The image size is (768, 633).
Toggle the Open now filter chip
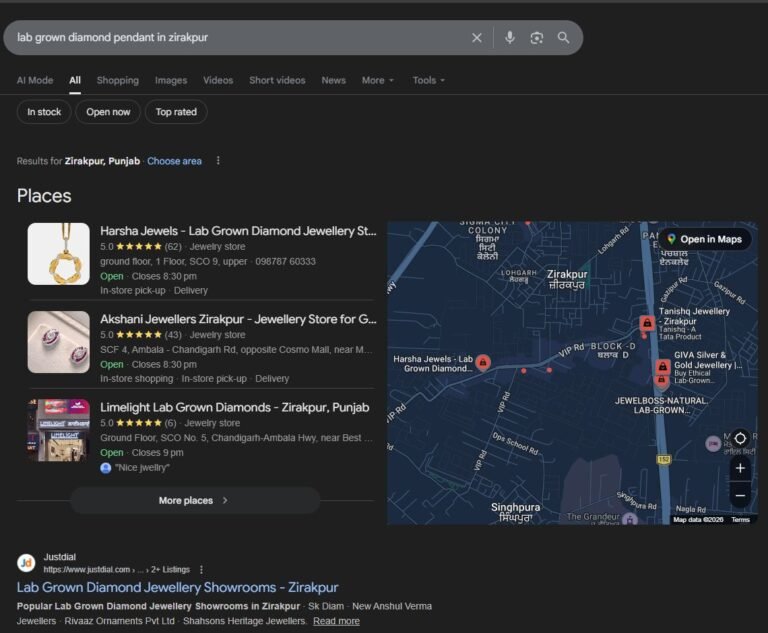pos(108,112)
